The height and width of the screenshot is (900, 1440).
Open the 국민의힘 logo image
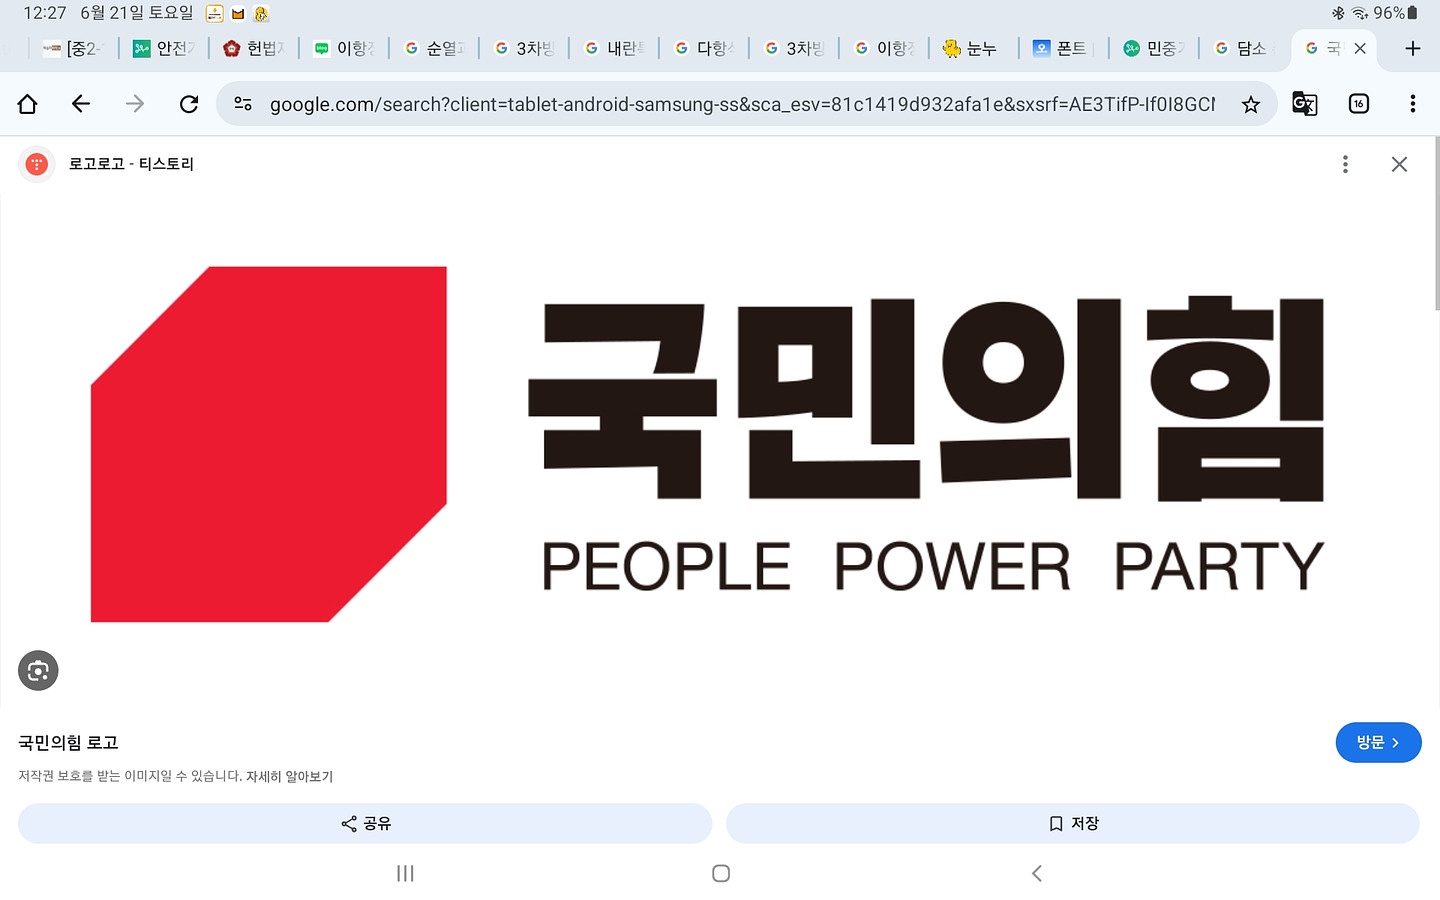(708, 444)
